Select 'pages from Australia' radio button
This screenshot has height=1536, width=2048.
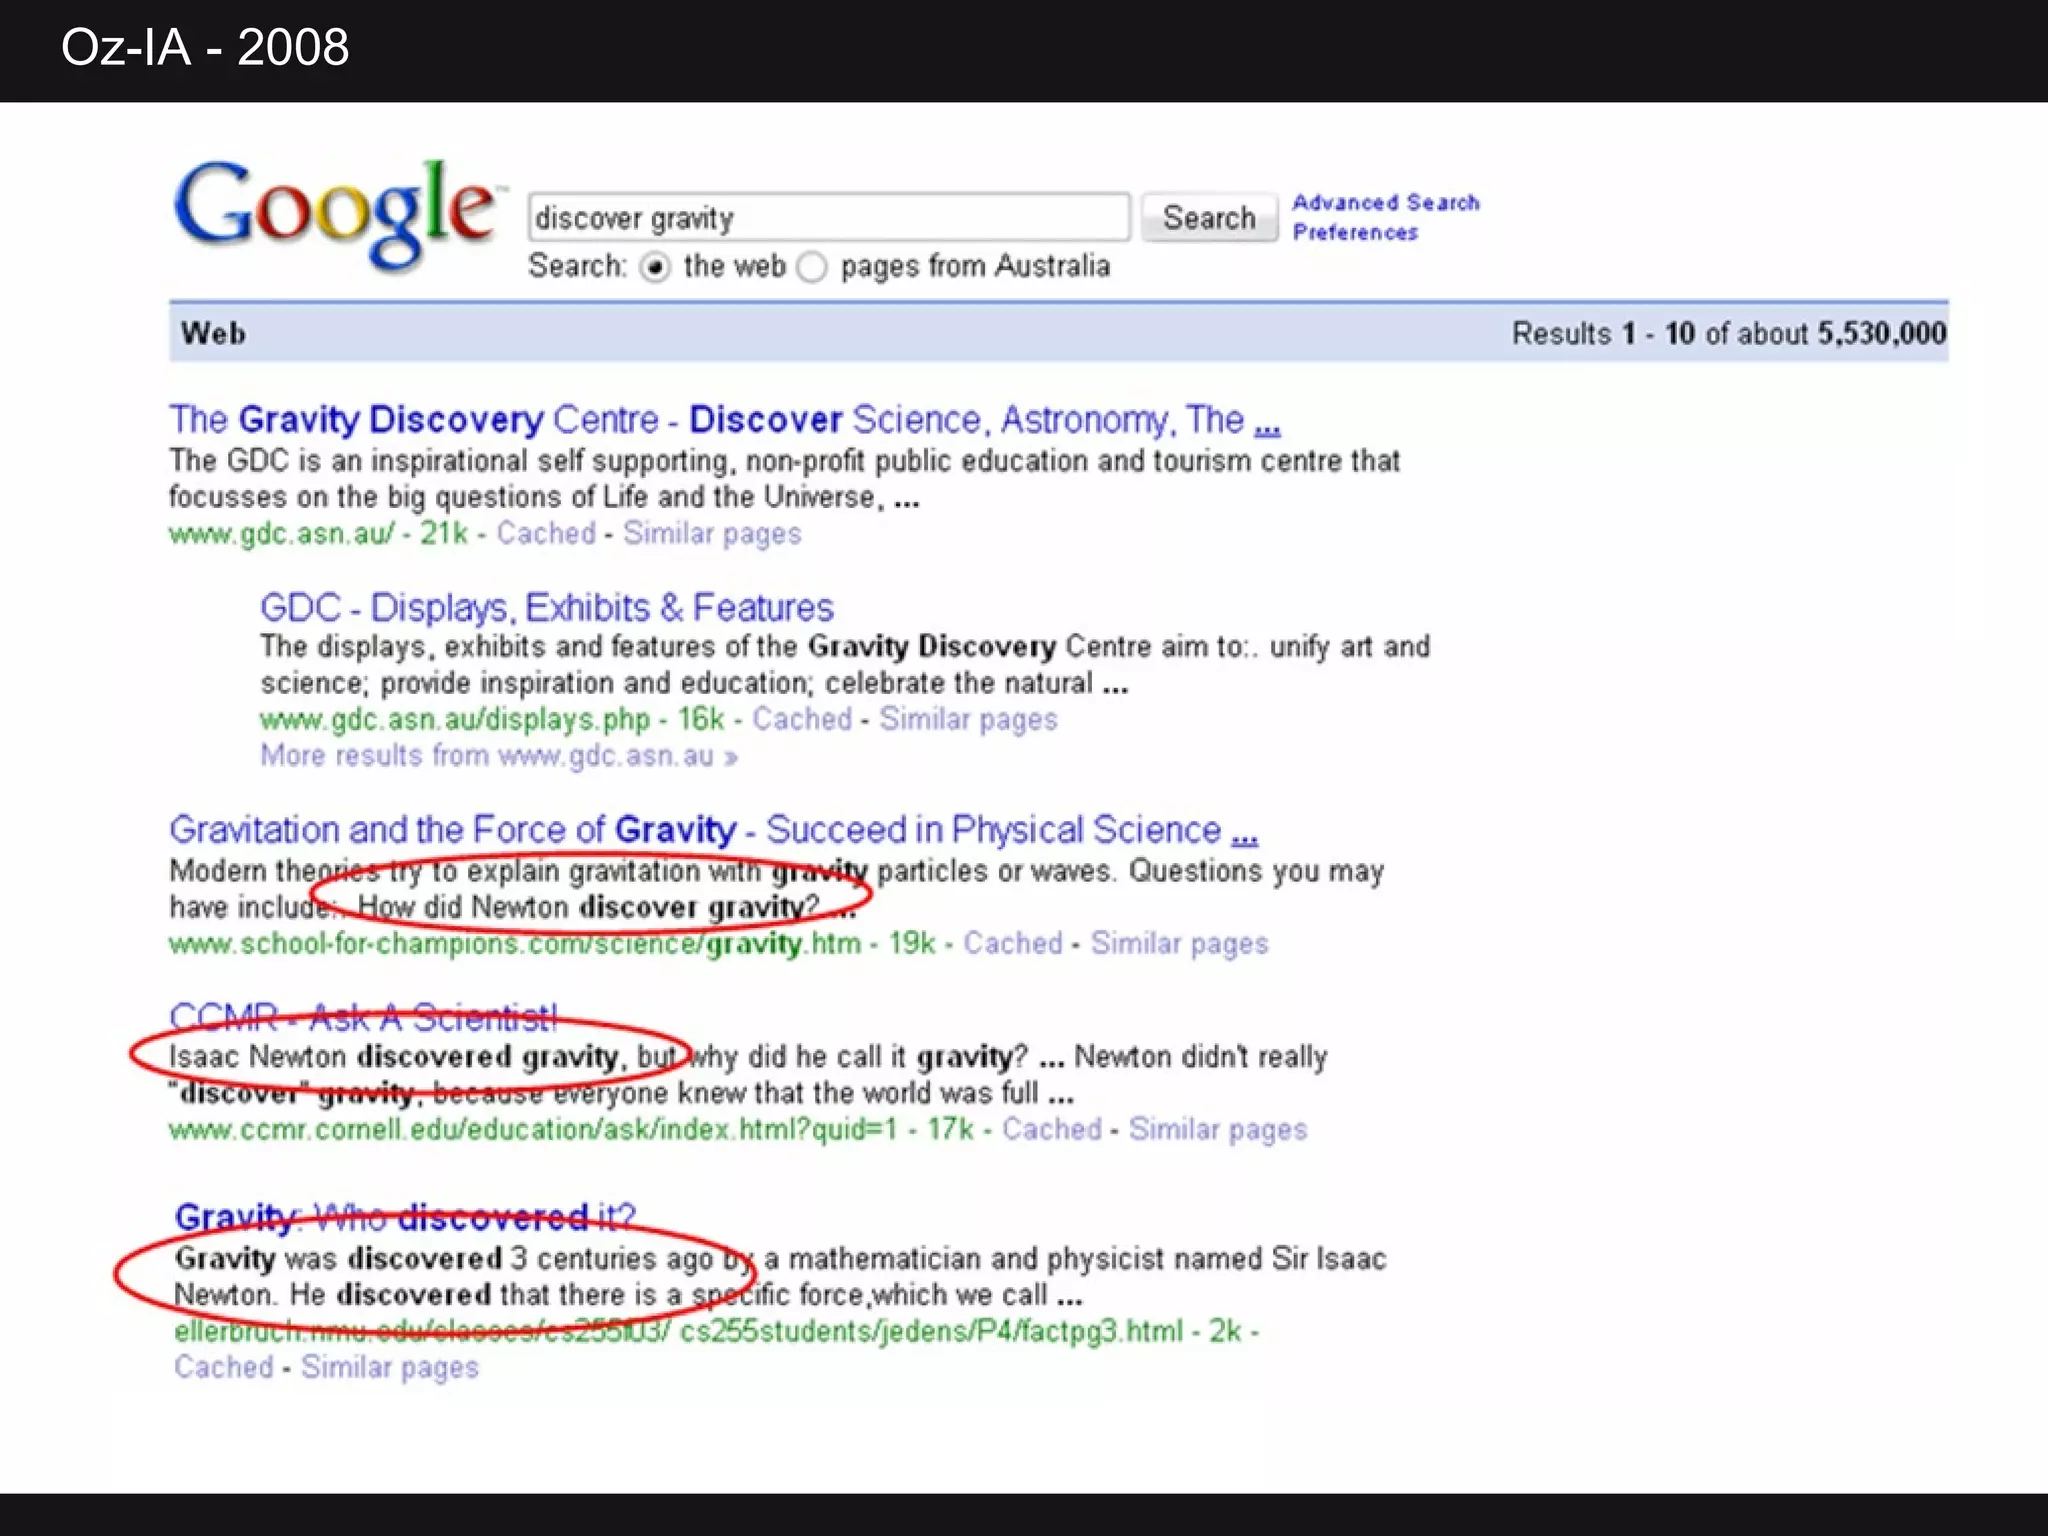click(813, 268)
